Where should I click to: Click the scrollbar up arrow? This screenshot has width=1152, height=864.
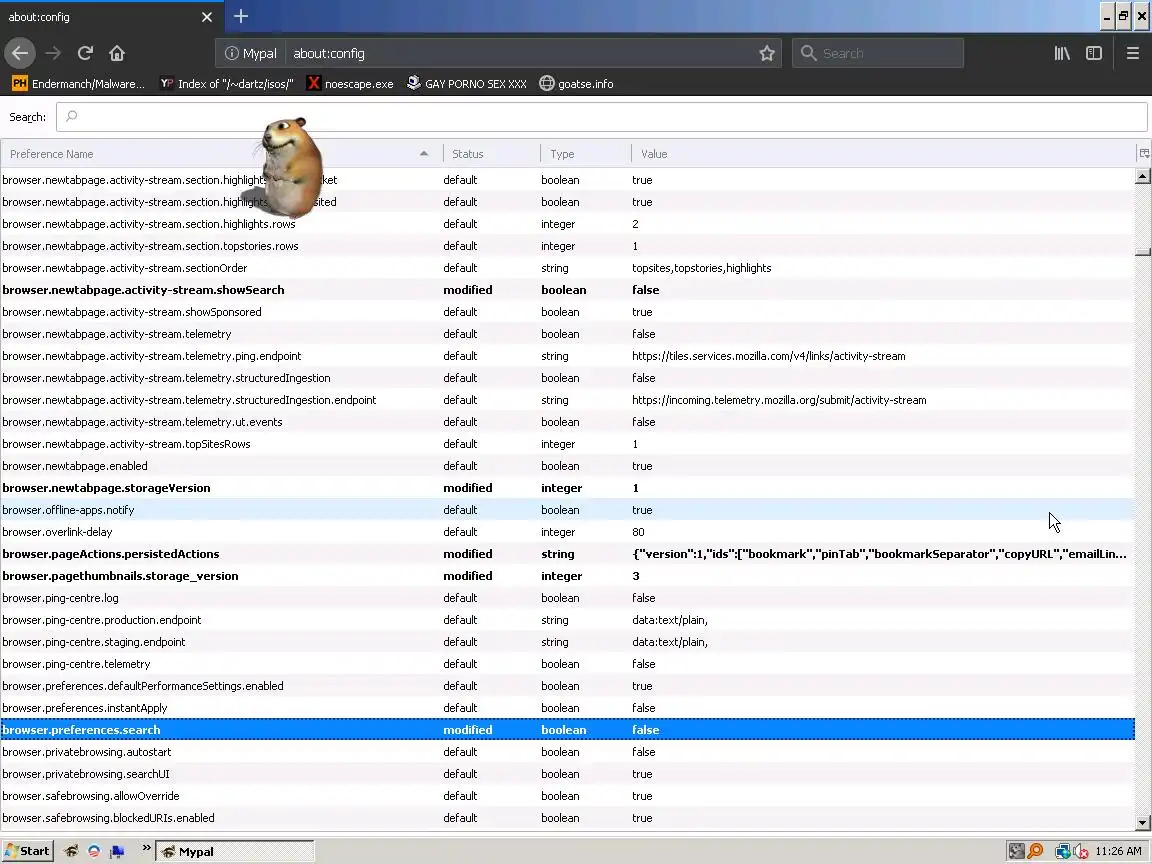tap(1142, 176)
